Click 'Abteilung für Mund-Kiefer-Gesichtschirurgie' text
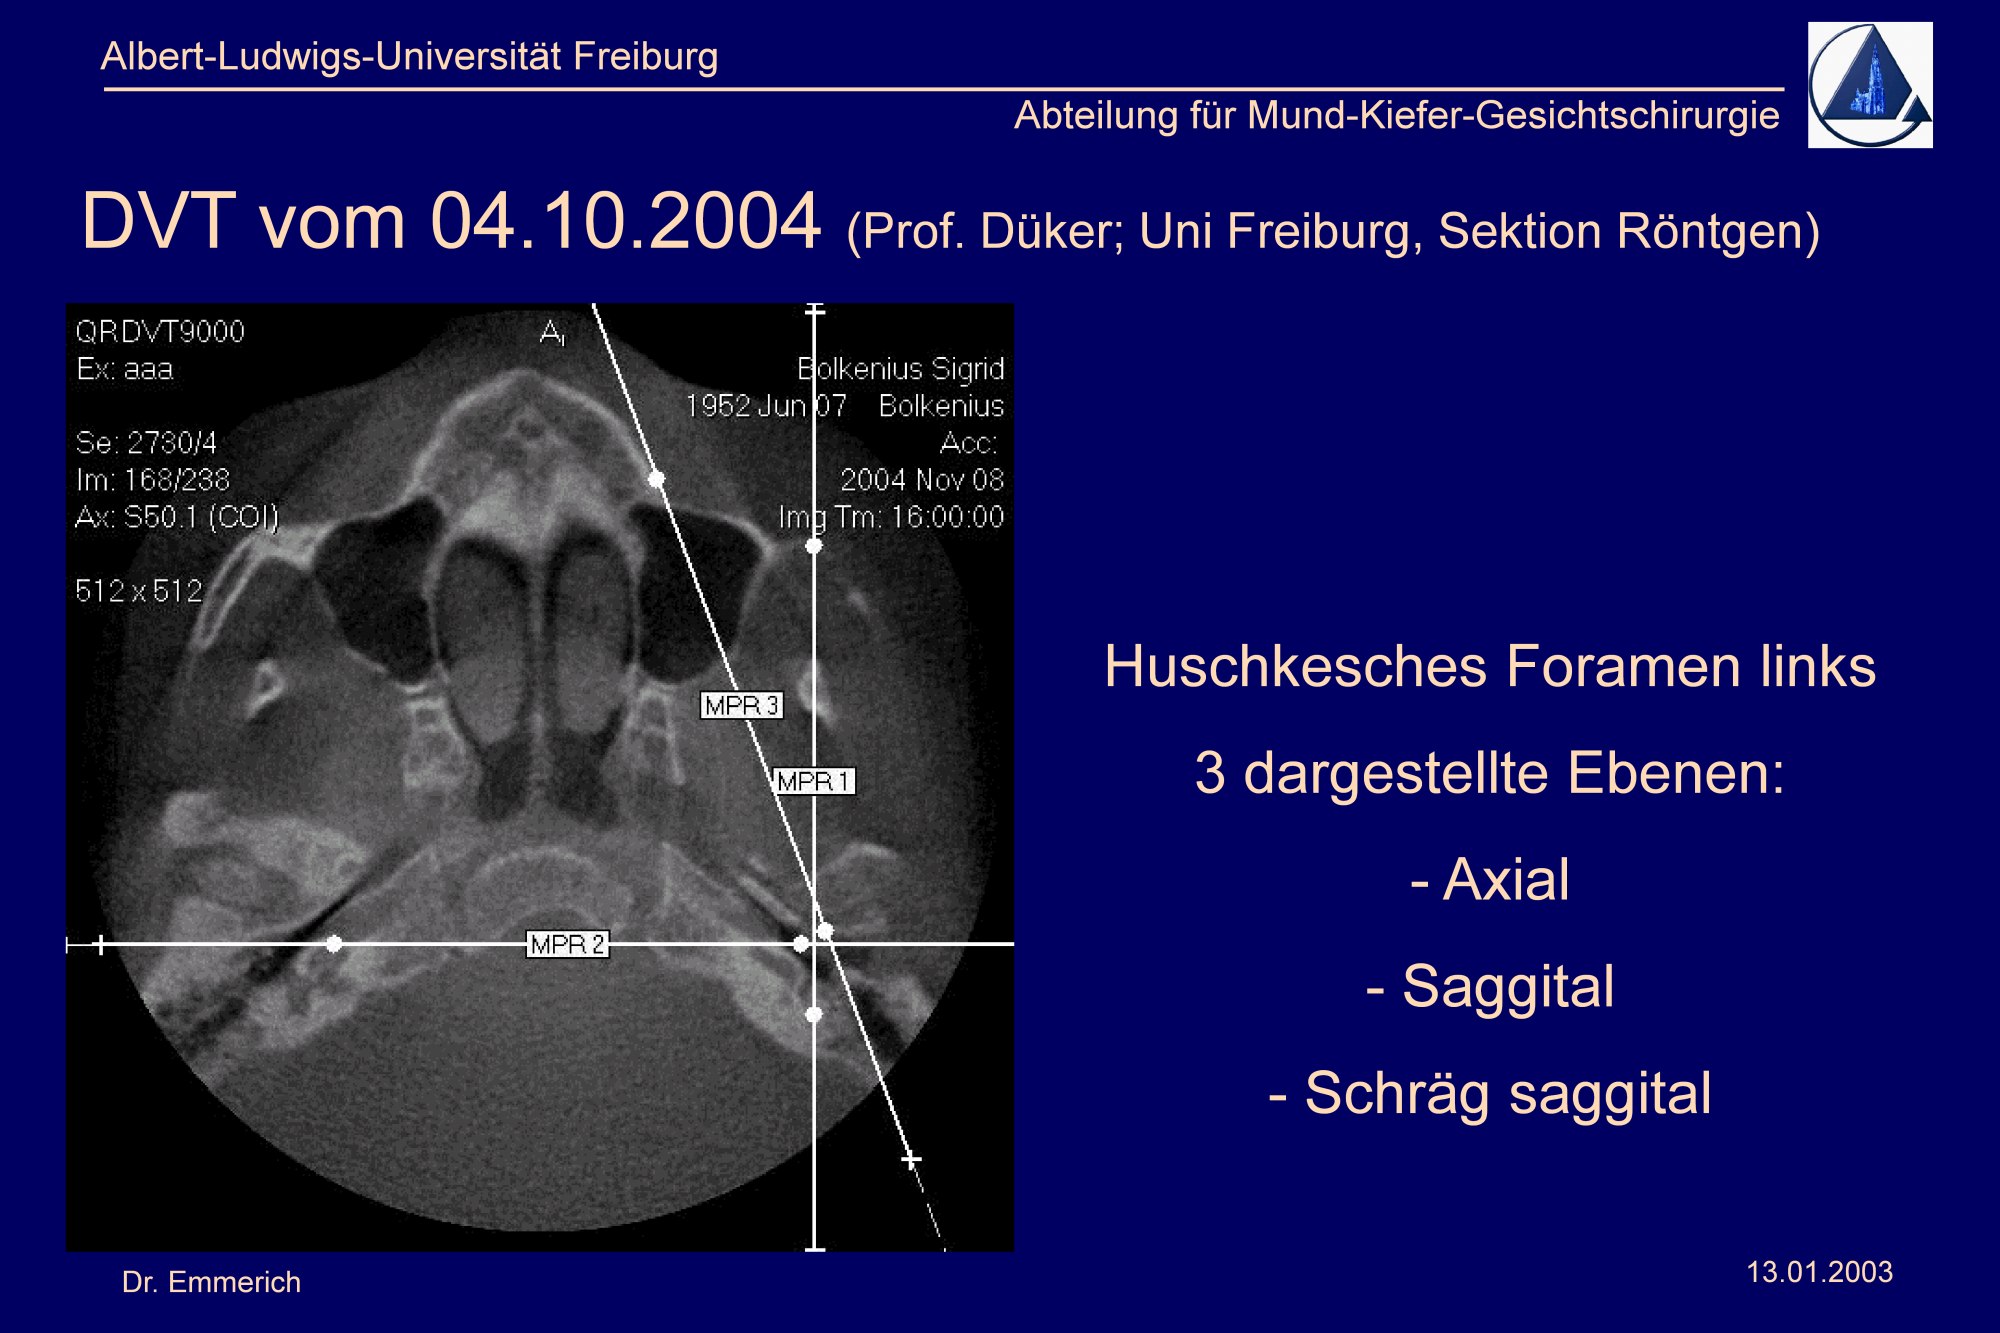 pyautogui.click(x=1397, y=115)
